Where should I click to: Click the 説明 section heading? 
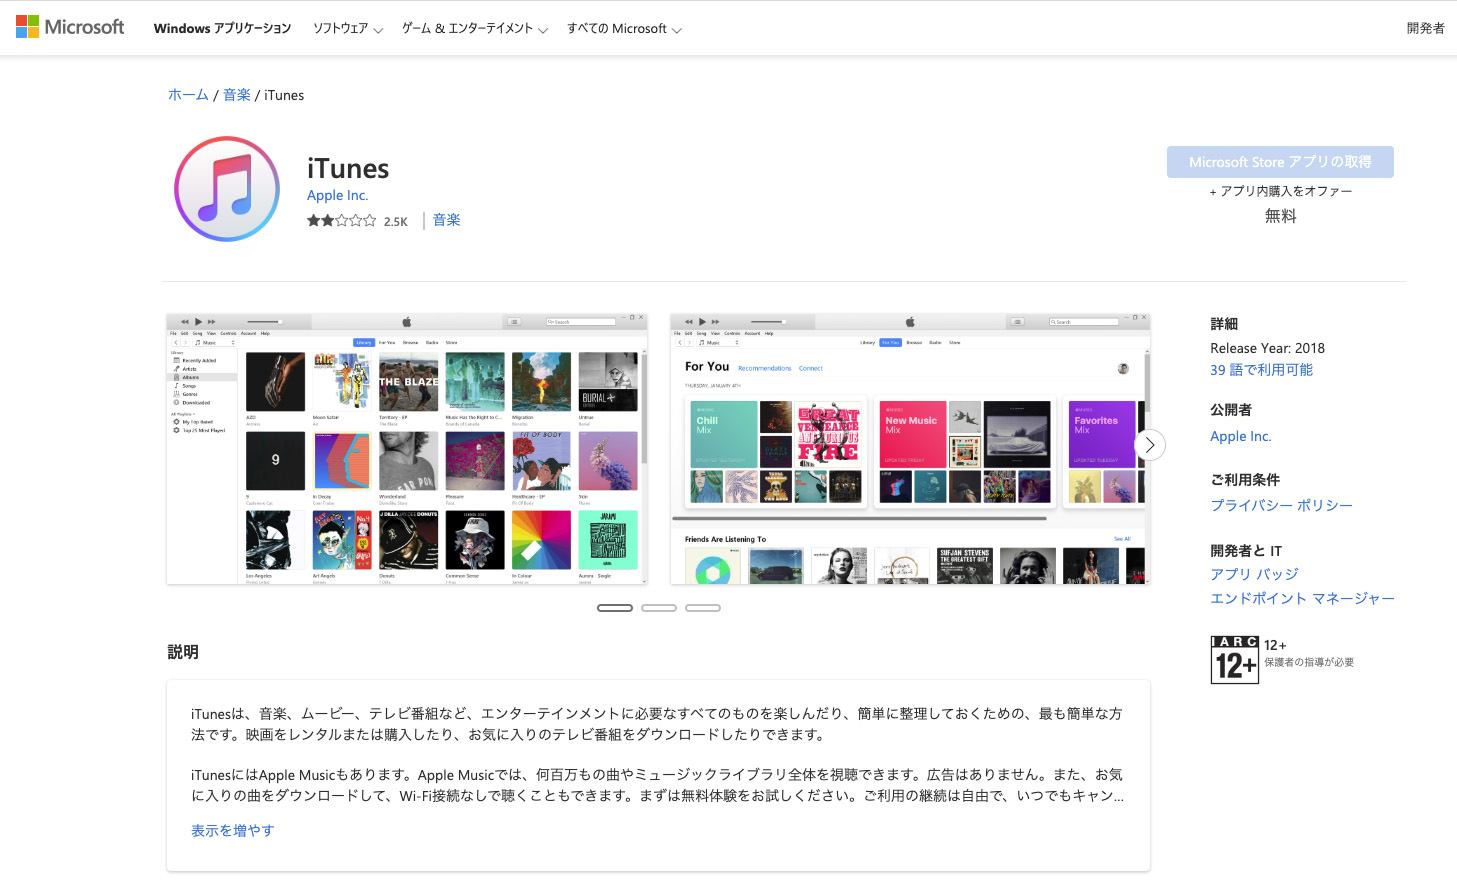183,652
